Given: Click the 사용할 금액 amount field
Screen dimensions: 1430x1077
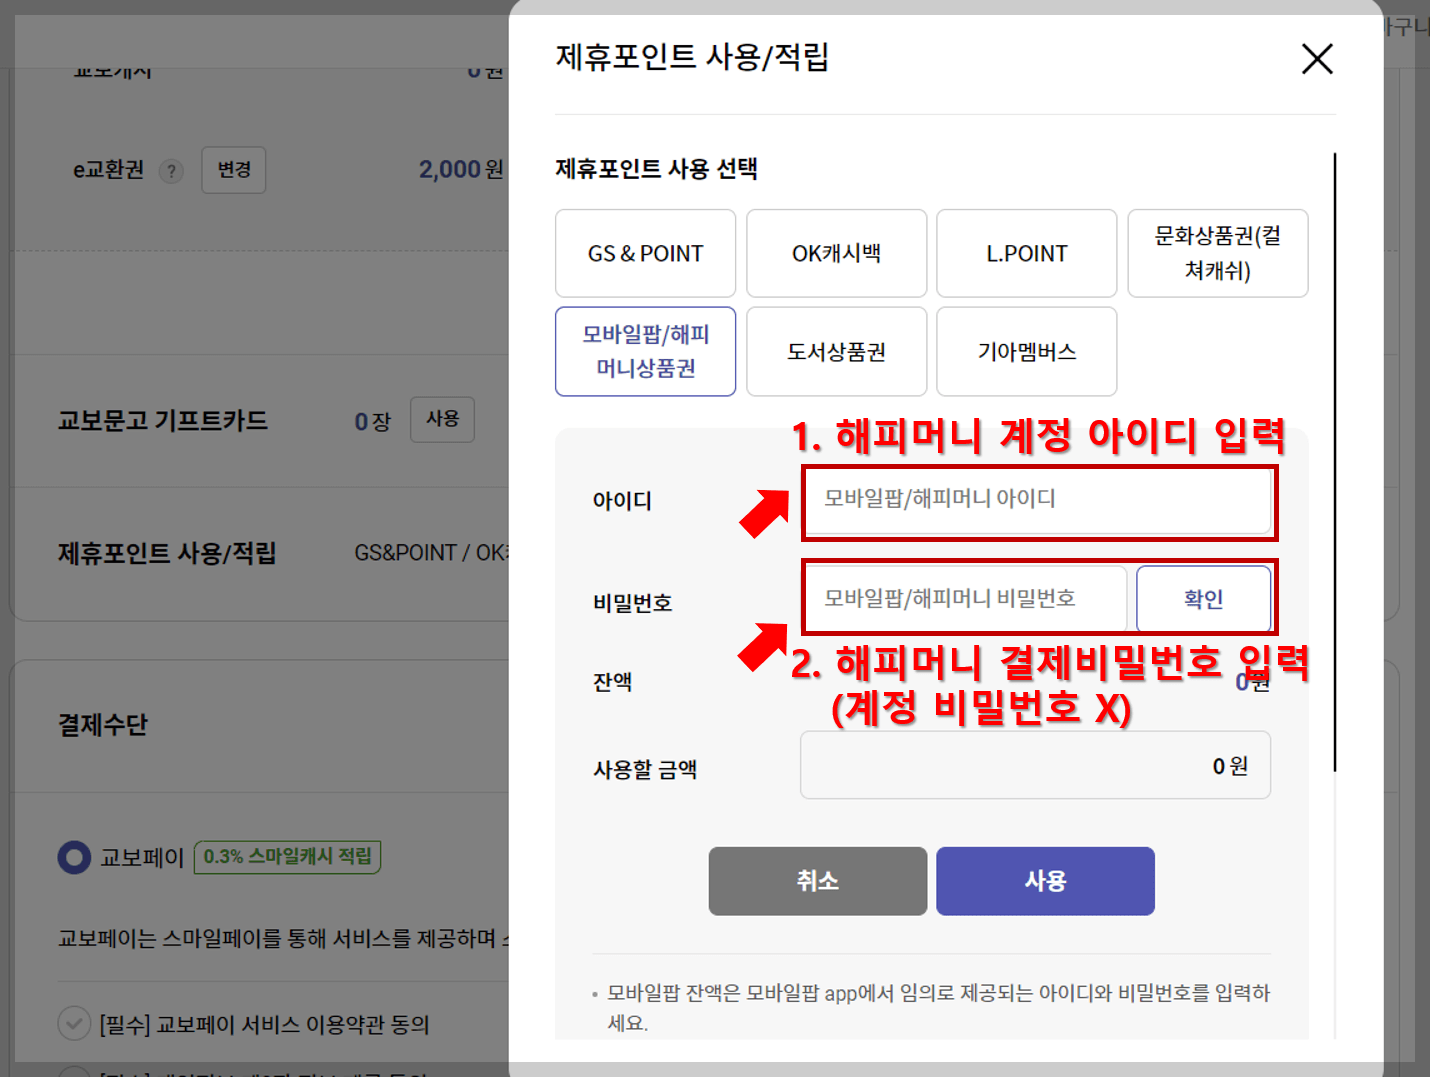Looking at the screenshot, I should point(1034,765).
